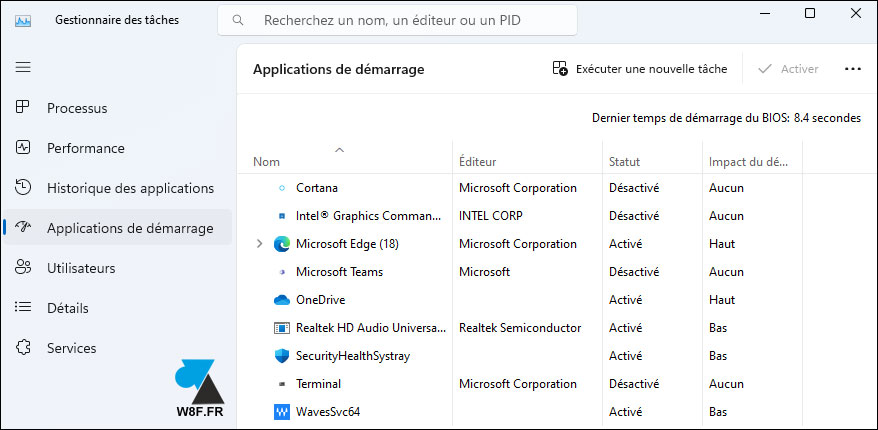Select Realtek HD Audio Universa... row name
Viewport: 878px width, 430px height.
[x=371, y=328]
